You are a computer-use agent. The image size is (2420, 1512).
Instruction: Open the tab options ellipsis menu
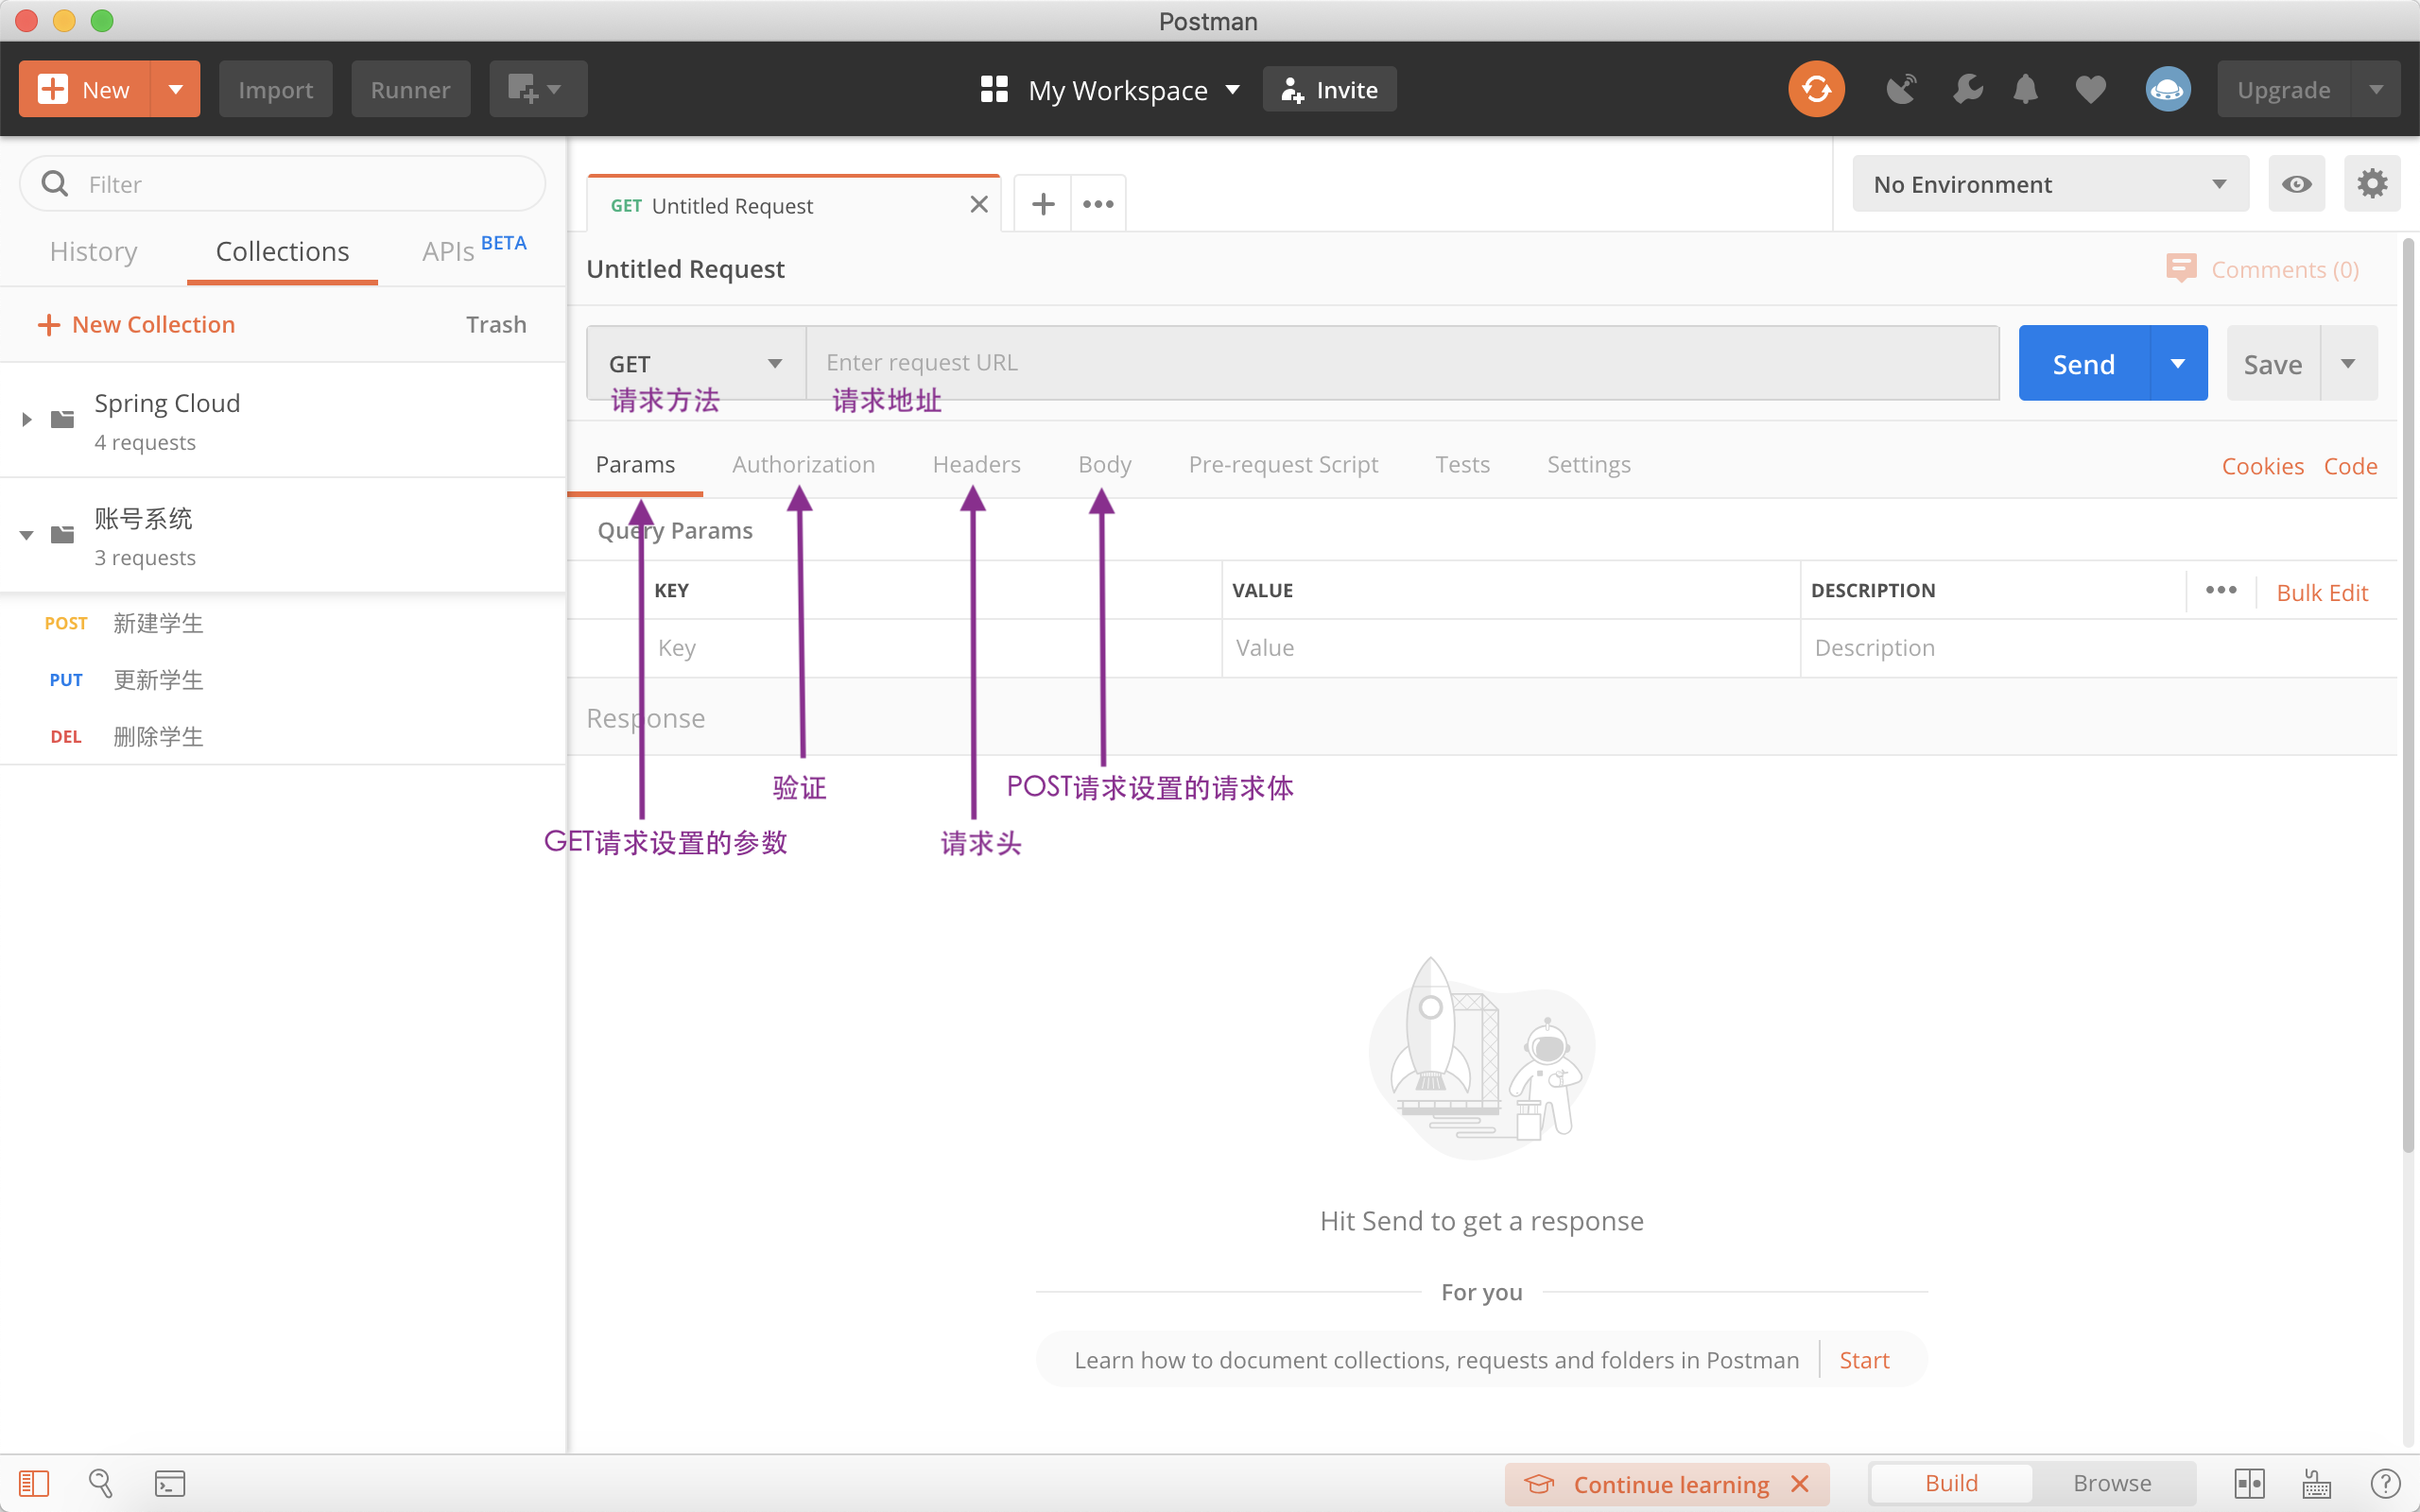(x=1098, y=204)
